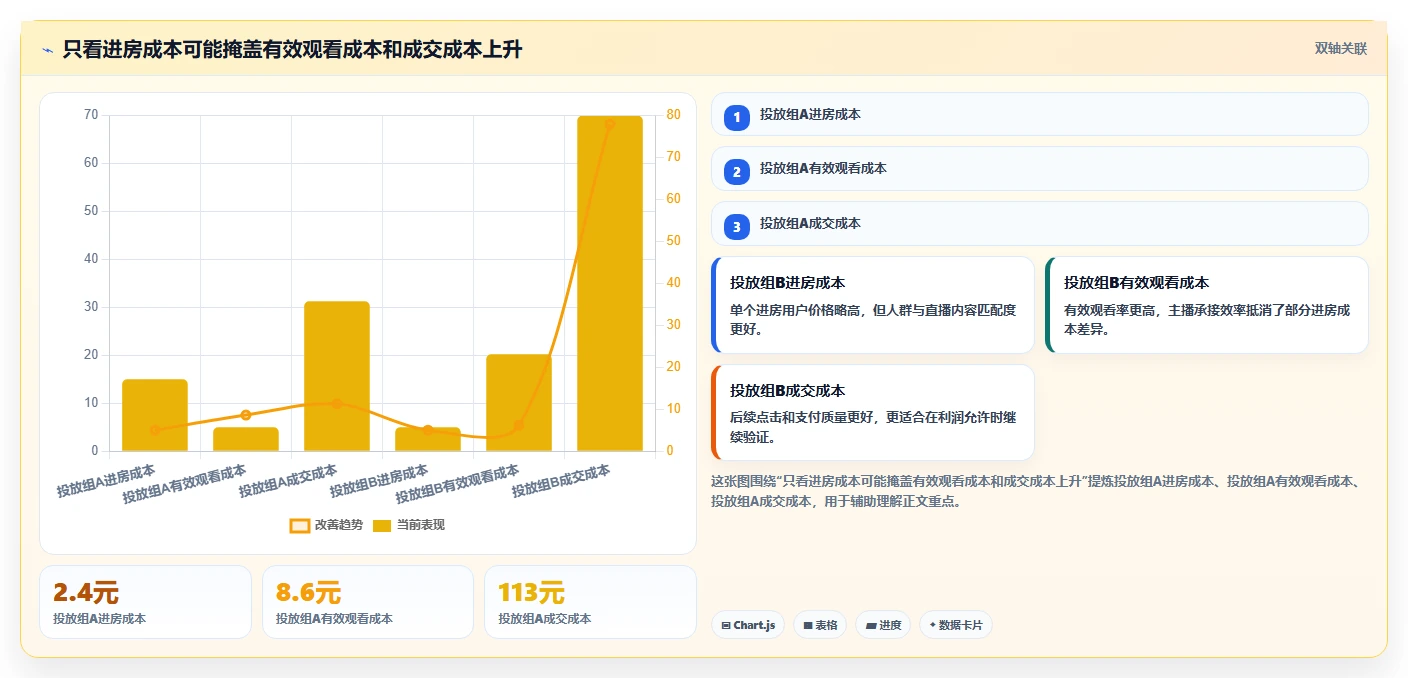Image resolution: width=1408 pixels, height=678 pixels.
Task: Click the numbered badge 2 icon
Action: [737, 172]
